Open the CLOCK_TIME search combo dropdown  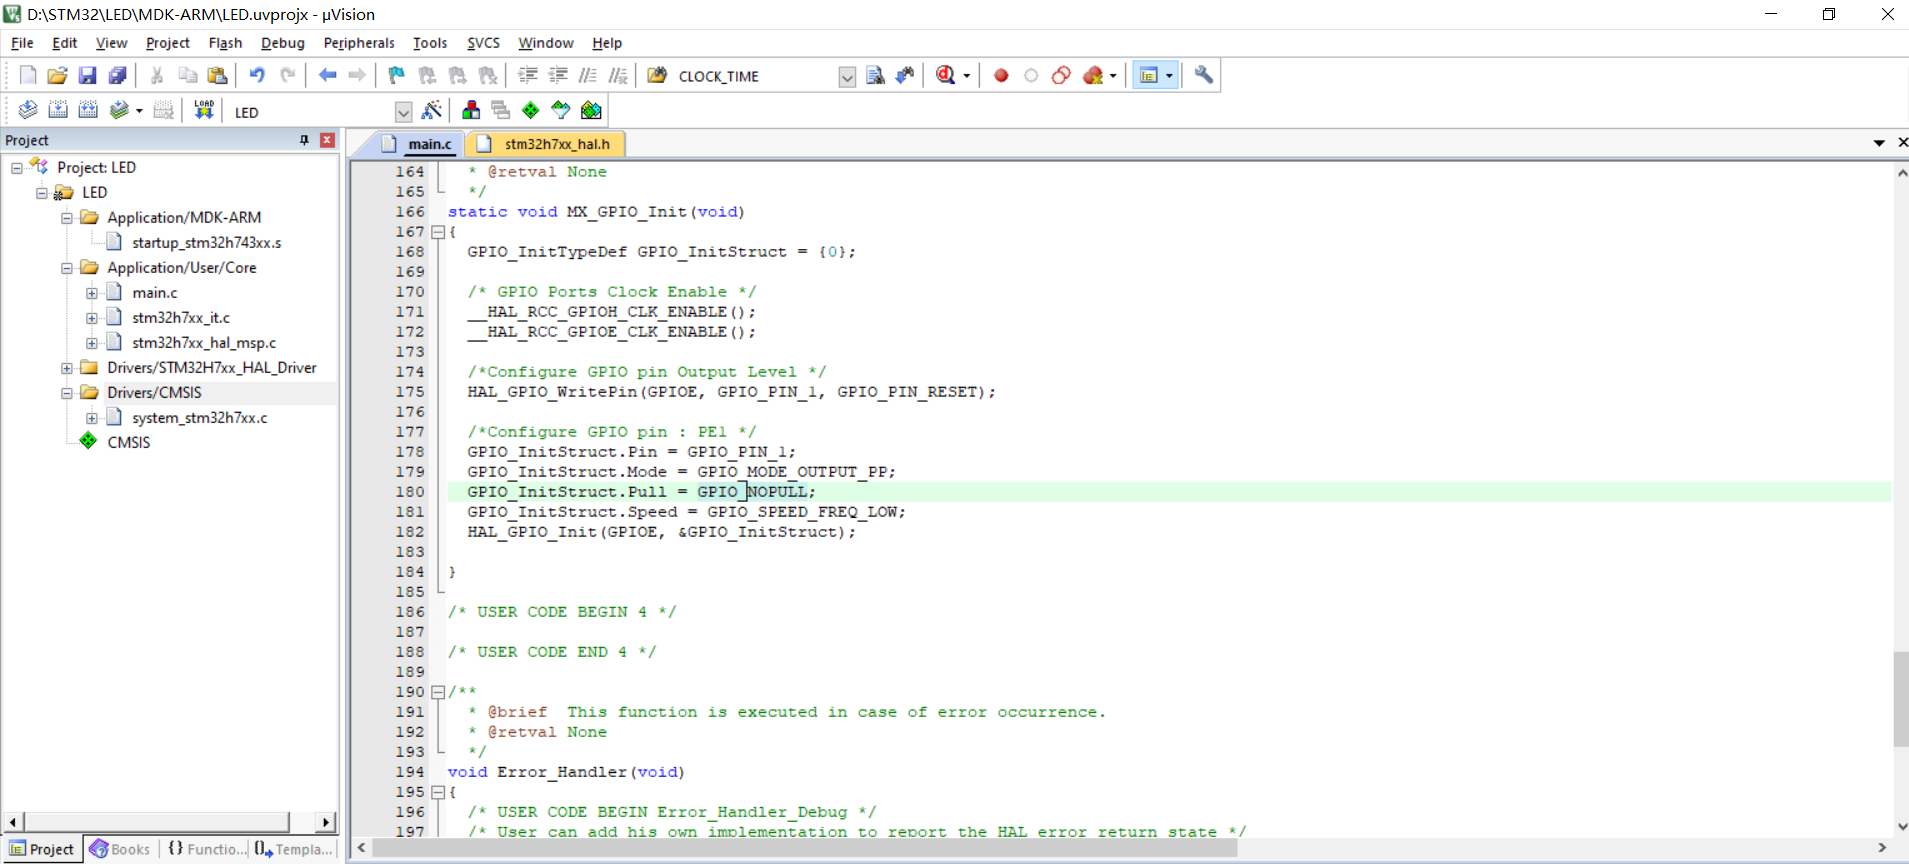[847, 77]
